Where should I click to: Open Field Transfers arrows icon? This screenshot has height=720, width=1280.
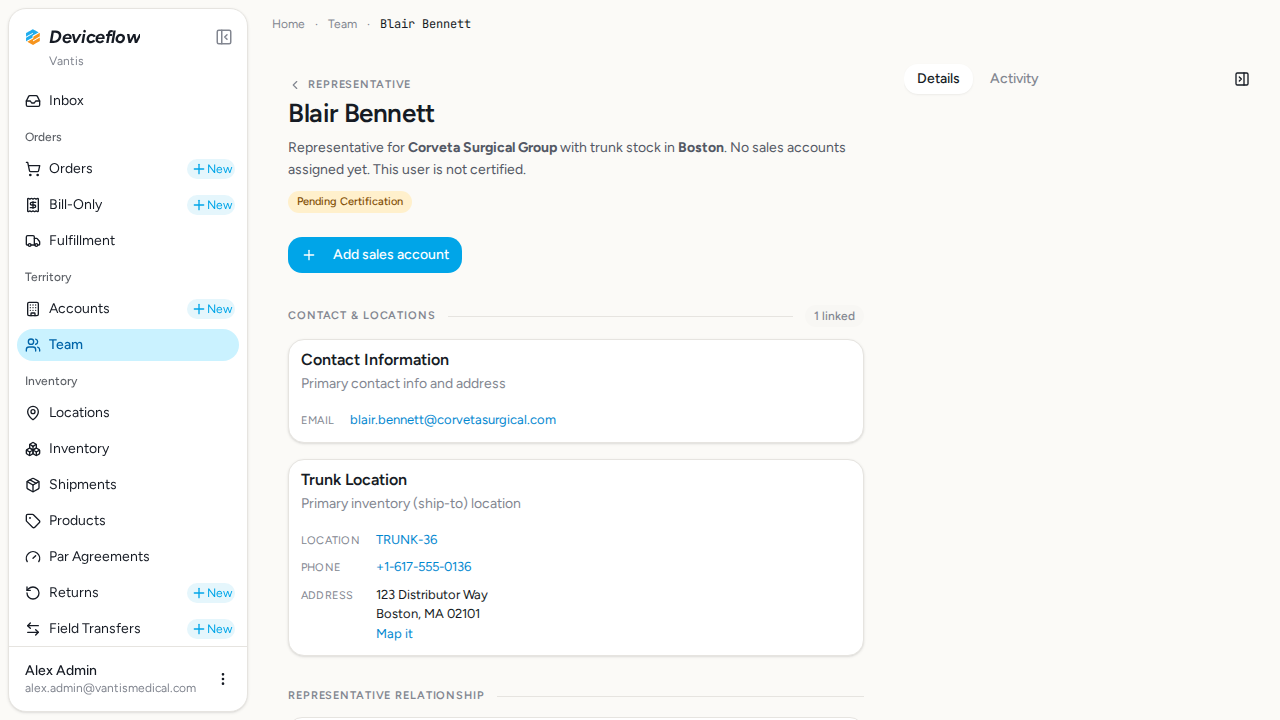(33, 629)
